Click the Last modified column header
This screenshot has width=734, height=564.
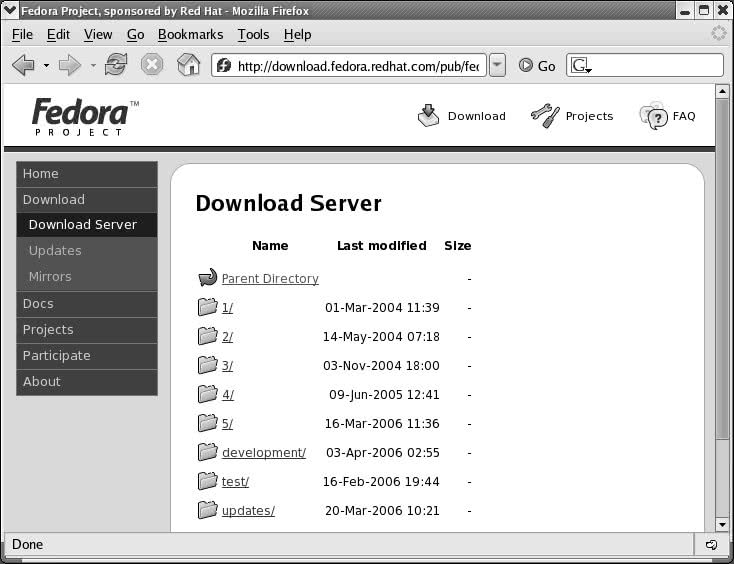point(382,246)
